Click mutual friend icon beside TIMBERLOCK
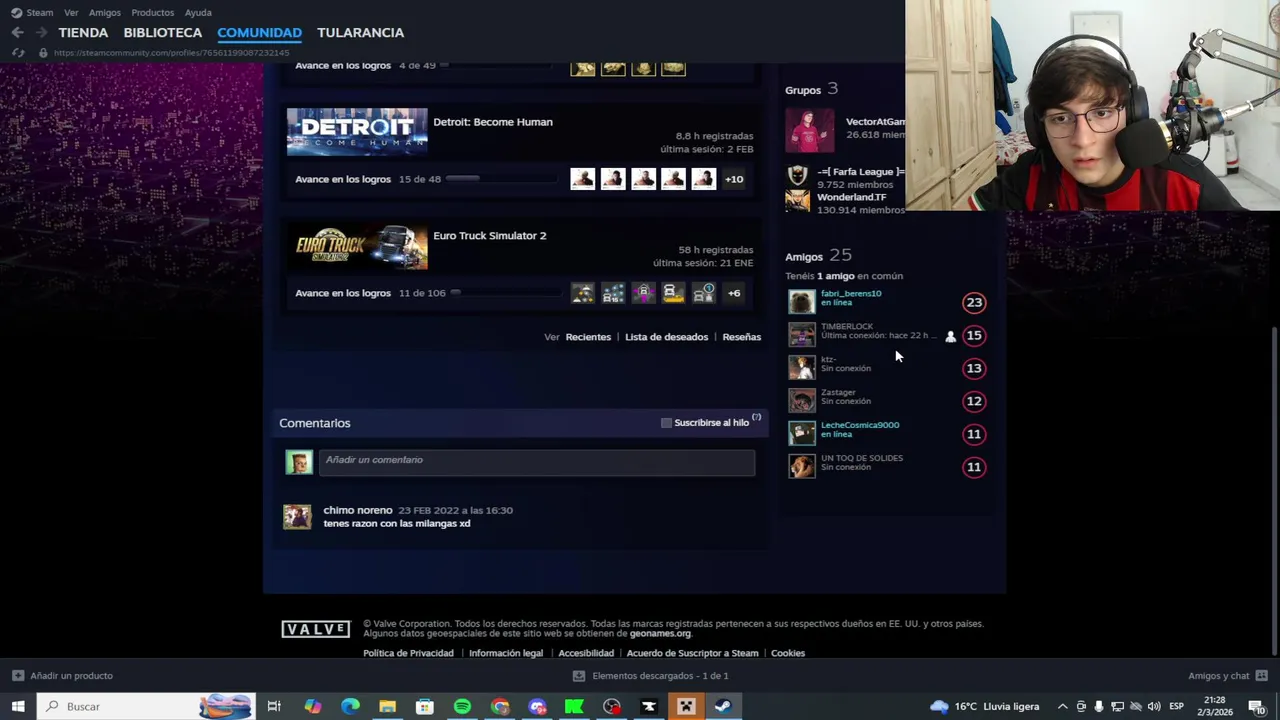This screenshot has width=1280, height=720. click(950, 336)
